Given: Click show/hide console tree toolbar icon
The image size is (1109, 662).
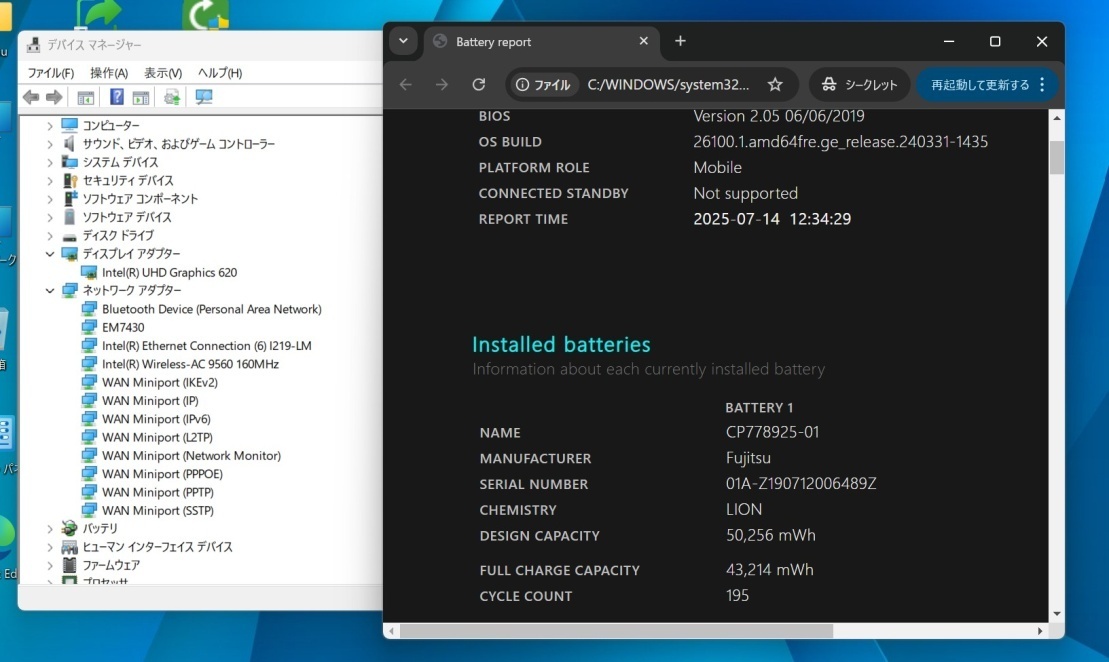Looking at the screenshot, I should 86,98.
